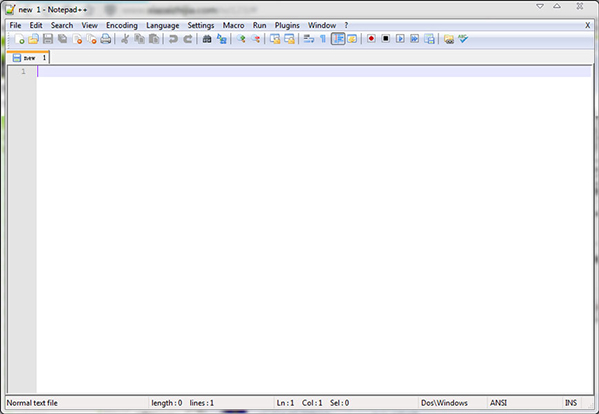Open the user defined language dialog icon

click(352, 39)
